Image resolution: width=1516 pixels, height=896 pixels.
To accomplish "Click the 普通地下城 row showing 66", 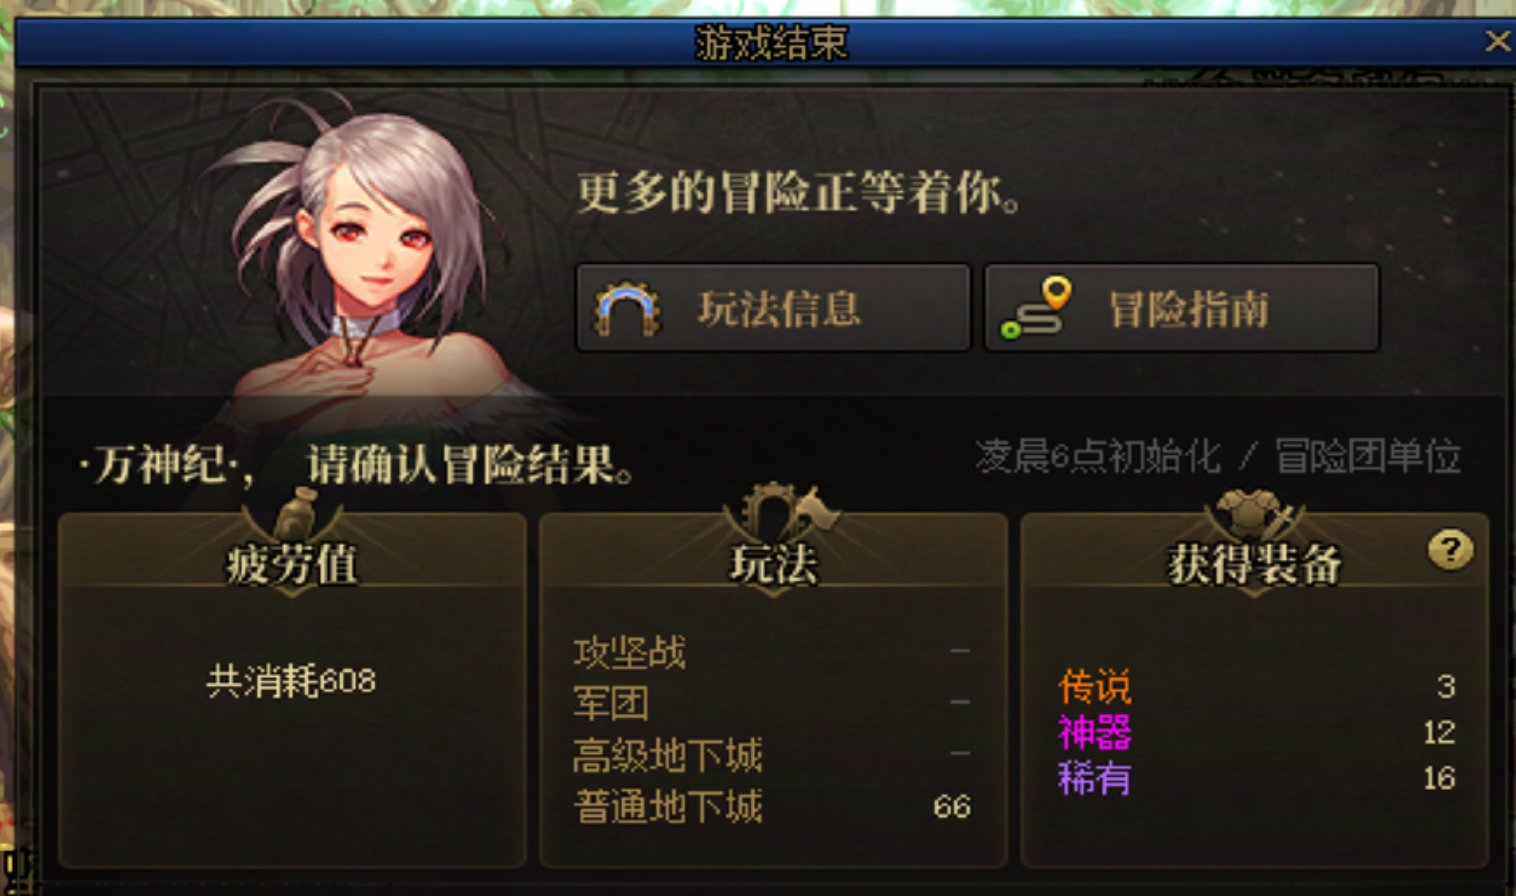I will tap(772, 806).
